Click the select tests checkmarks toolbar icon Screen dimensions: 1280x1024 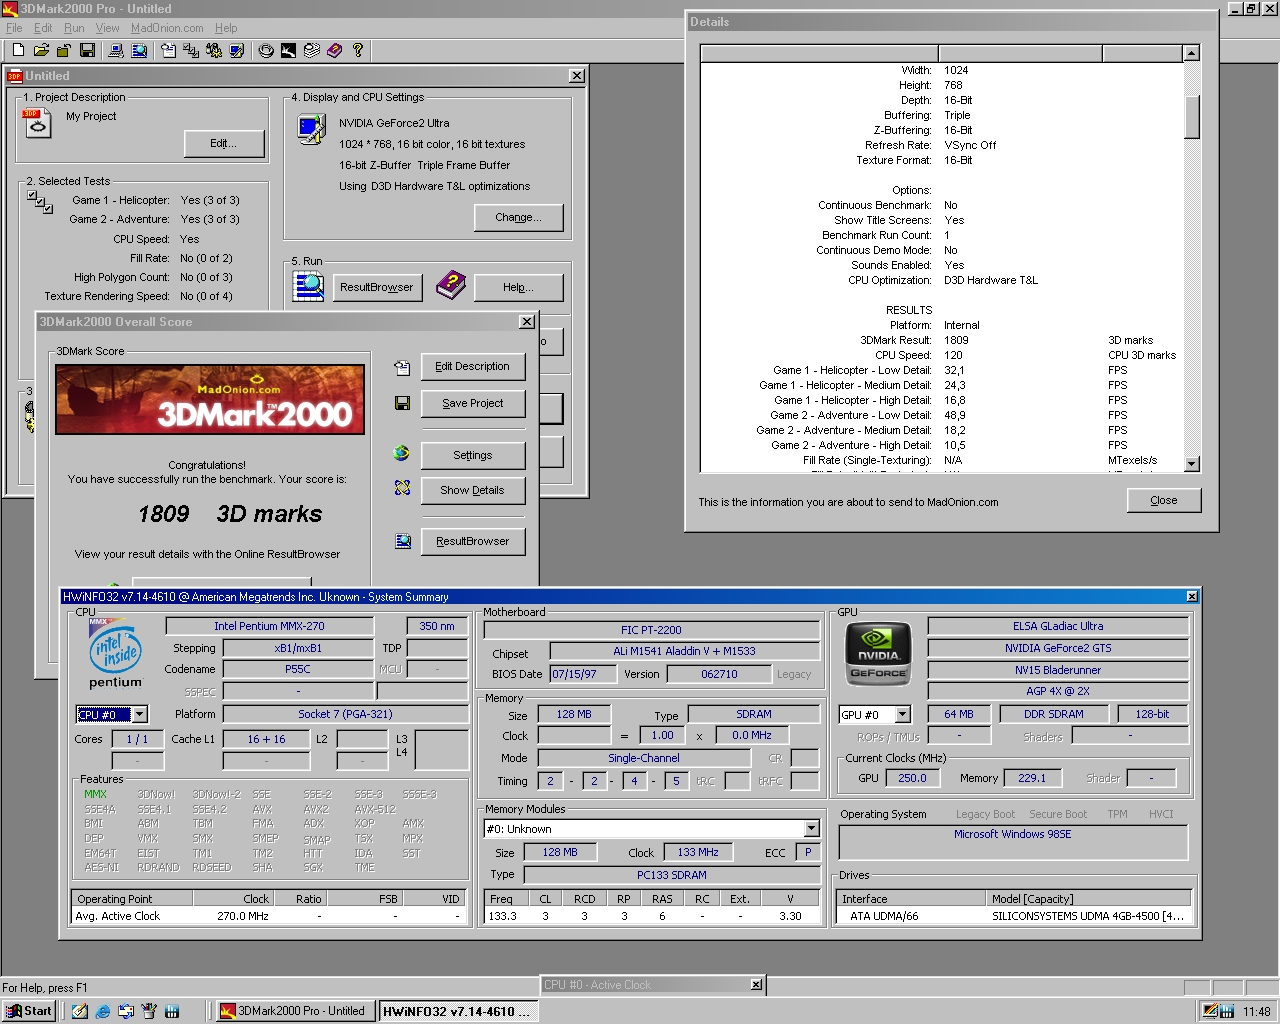pos(191,50)
